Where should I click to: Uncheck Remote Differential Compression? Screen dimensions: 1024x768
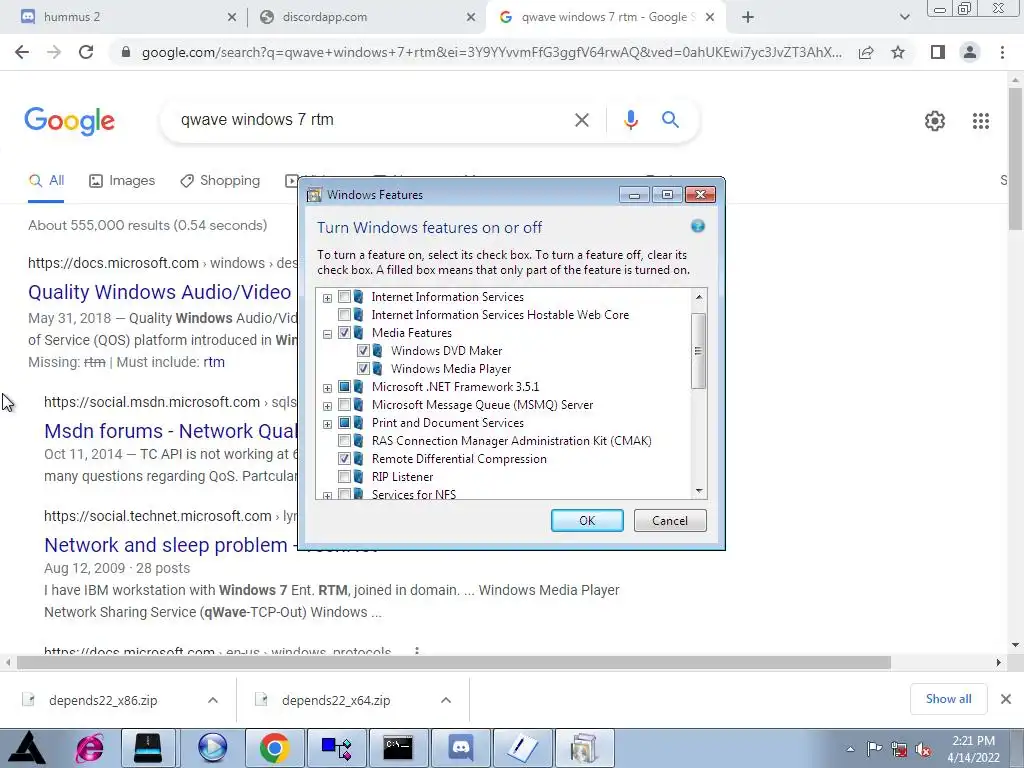point(344,459)
